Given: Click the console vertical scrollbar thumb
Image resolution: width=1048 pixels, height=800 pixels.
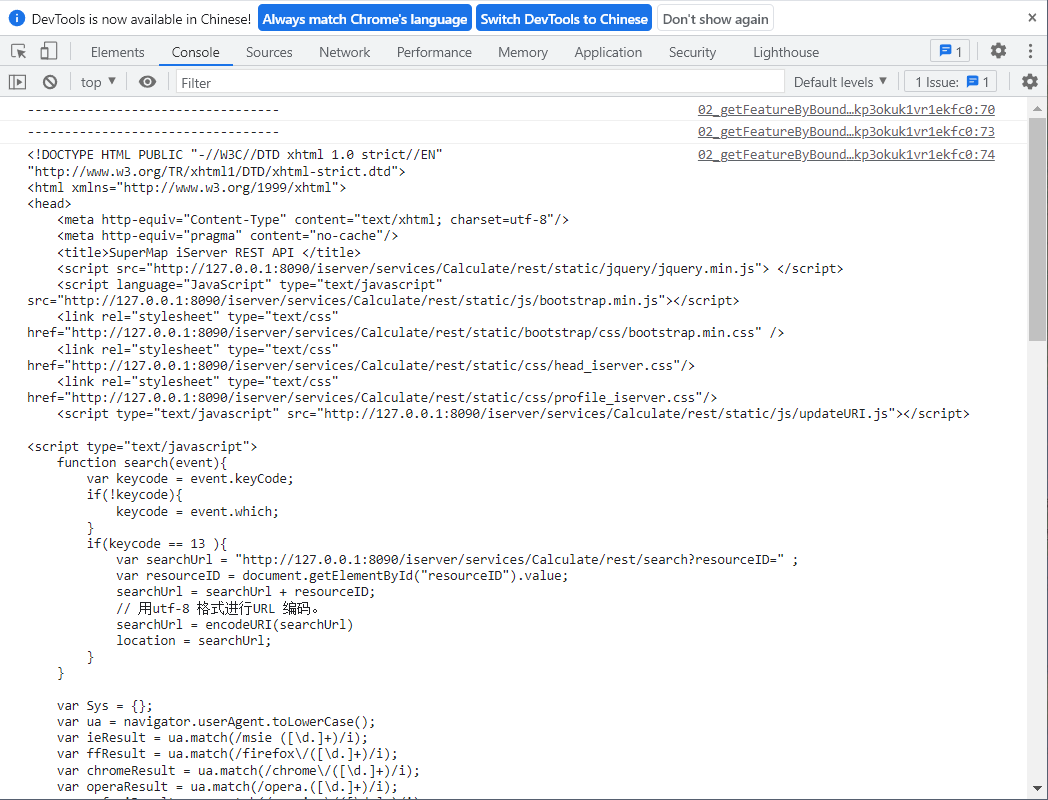Looking at the screenshot, I should (x=1037, y=230).
